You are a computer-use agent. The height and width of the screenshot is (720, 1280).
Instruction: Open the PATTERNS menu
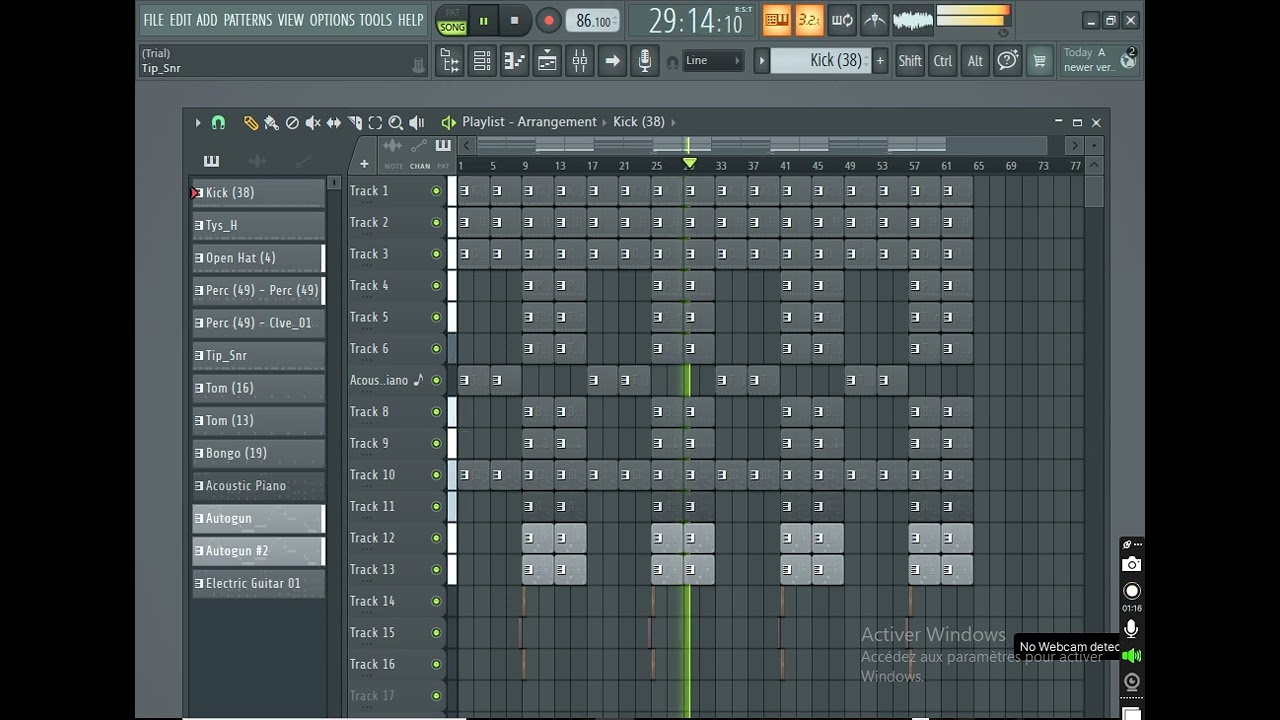248,20
